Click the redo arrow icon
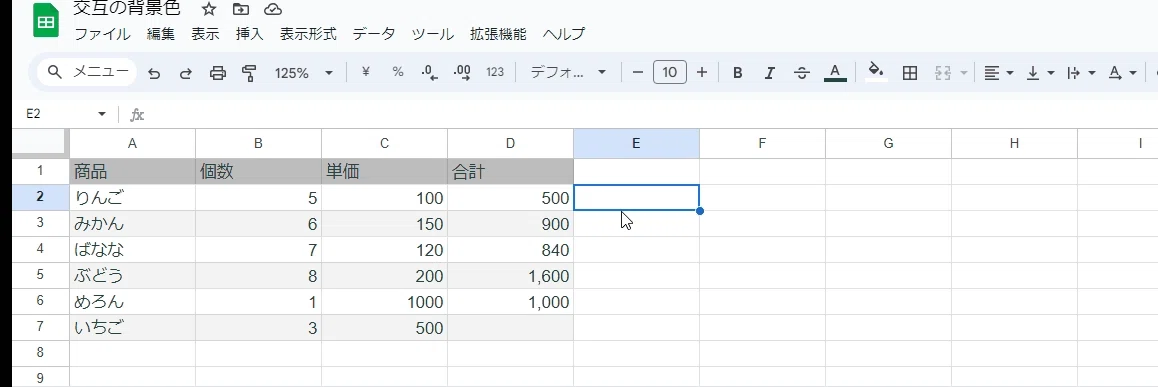Screen dimensions: 1158x387 click(x=186, y=72)
